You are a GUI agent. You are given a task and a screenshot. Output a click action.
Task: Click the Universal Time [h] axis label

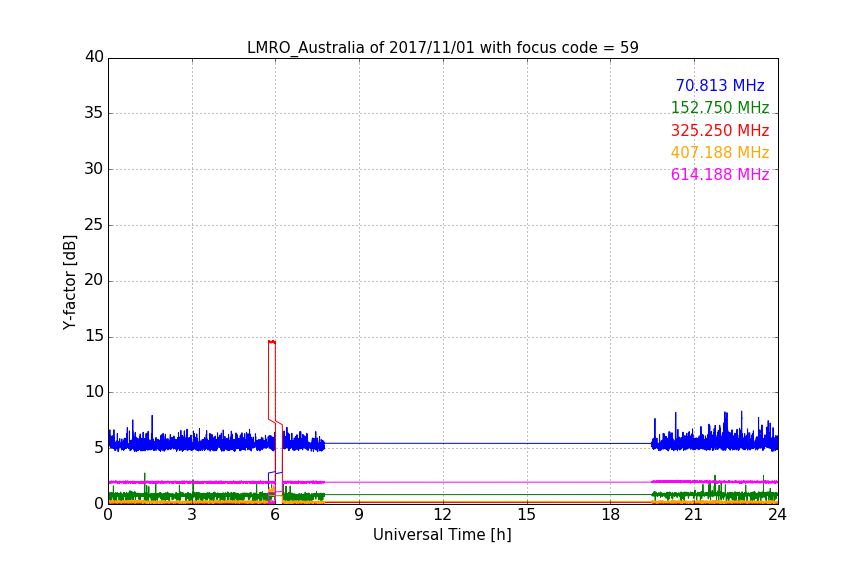tap(442, 535)
